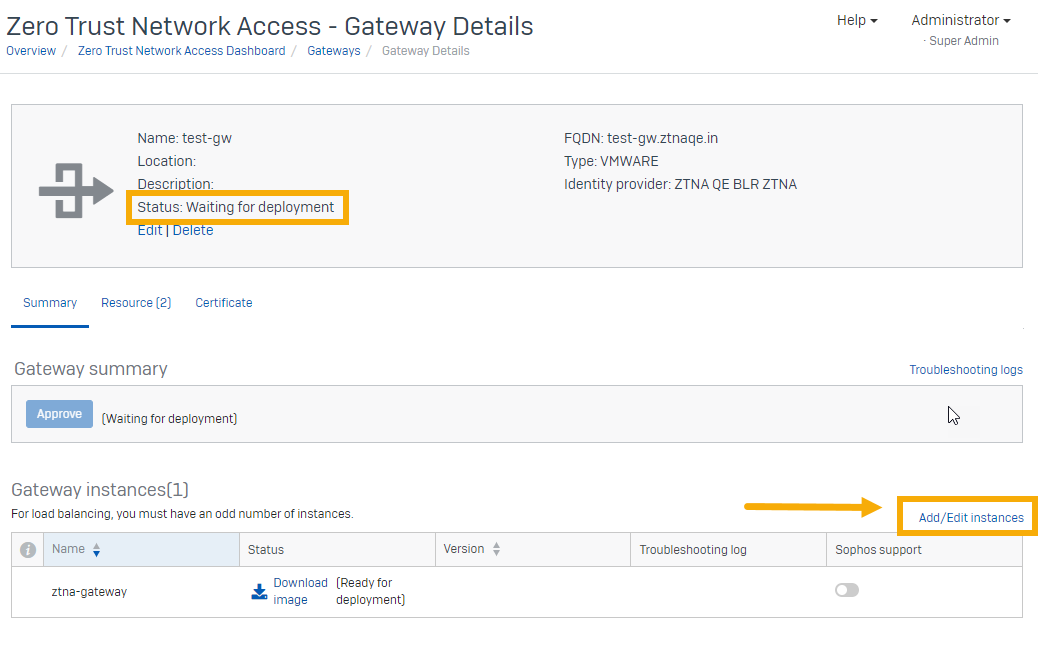Click the Gateway Details breadcrumb text
Screen dimensions: 1054x653
425,51
